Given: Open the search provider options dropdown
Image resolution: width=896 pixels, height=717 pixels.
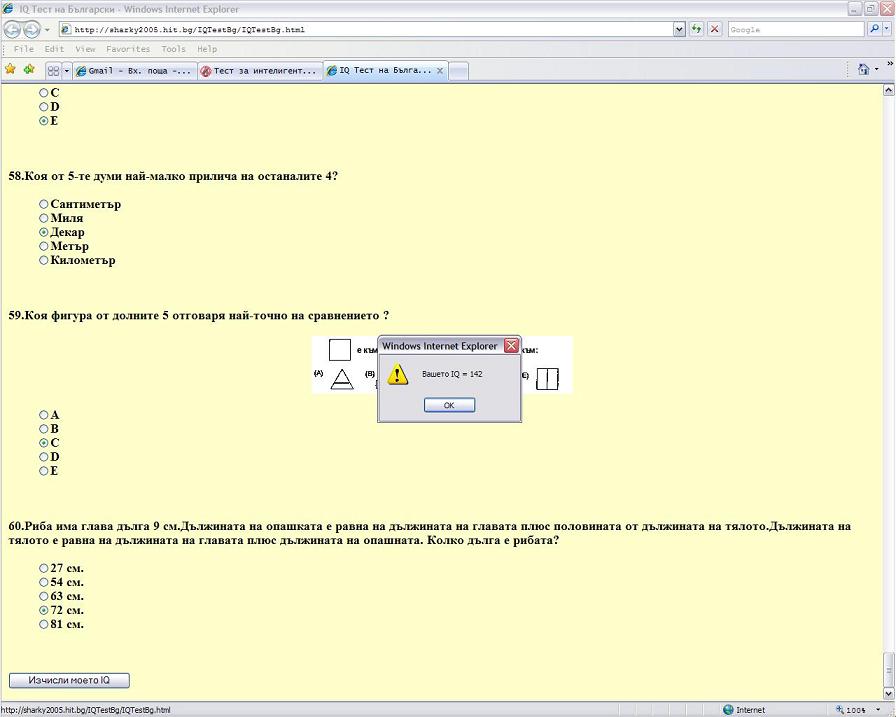Looking at the screenshot, I should click(887, 29).
